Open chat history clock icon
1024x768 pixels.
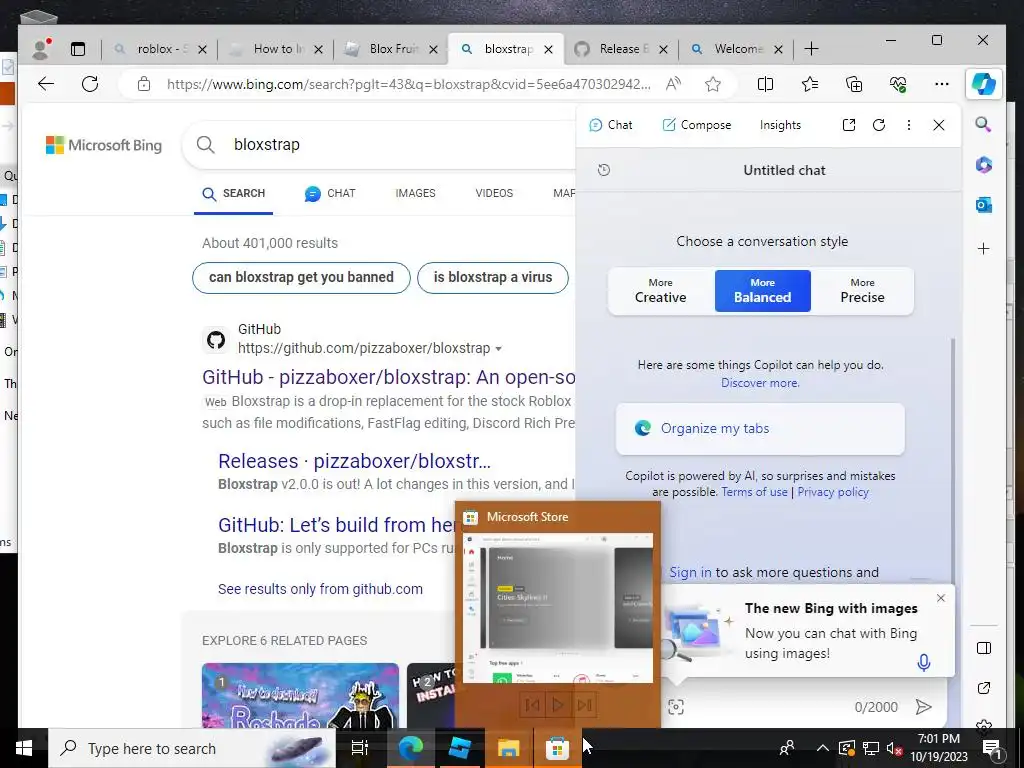[x=604, y=170]
